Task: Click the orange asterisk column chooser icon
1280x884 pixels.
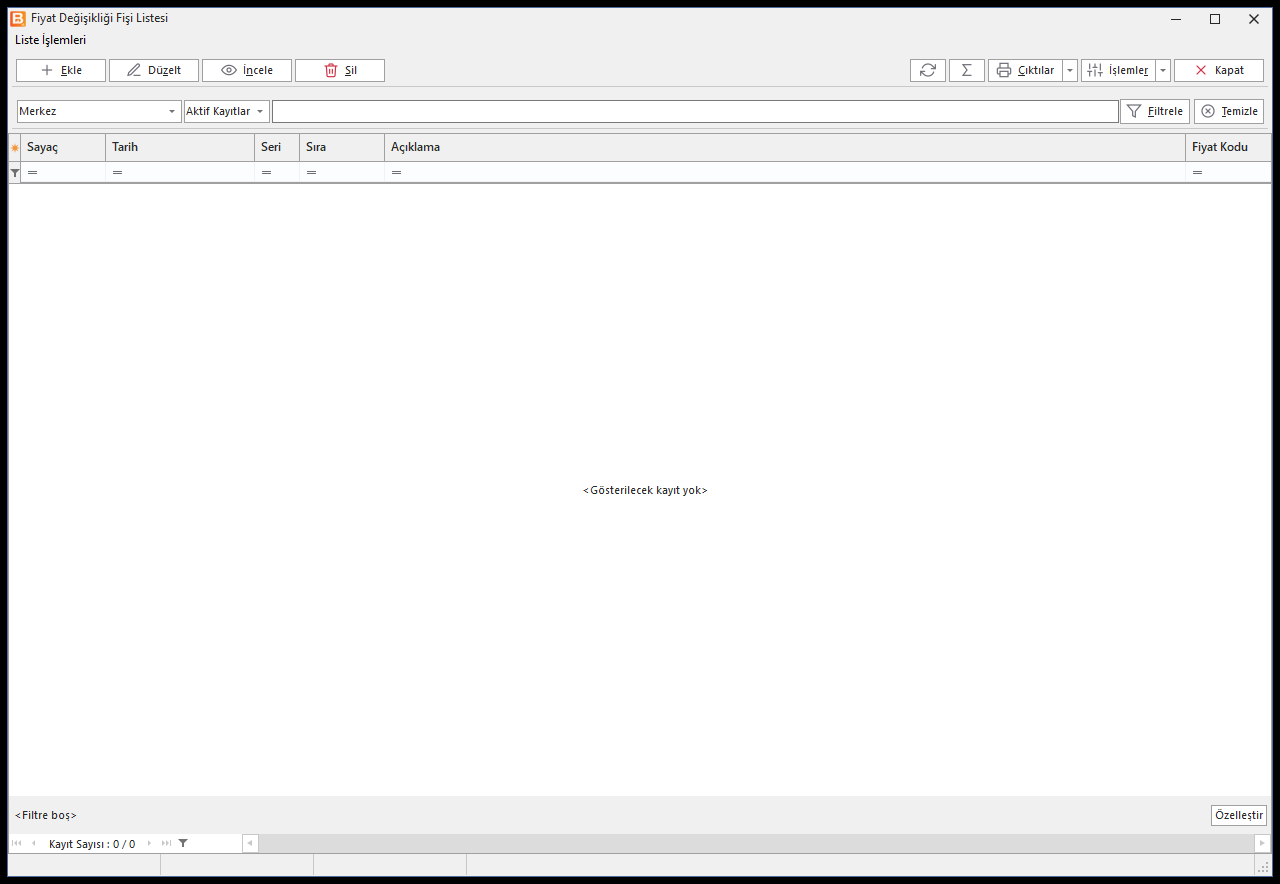Action: tap(15, 148)
